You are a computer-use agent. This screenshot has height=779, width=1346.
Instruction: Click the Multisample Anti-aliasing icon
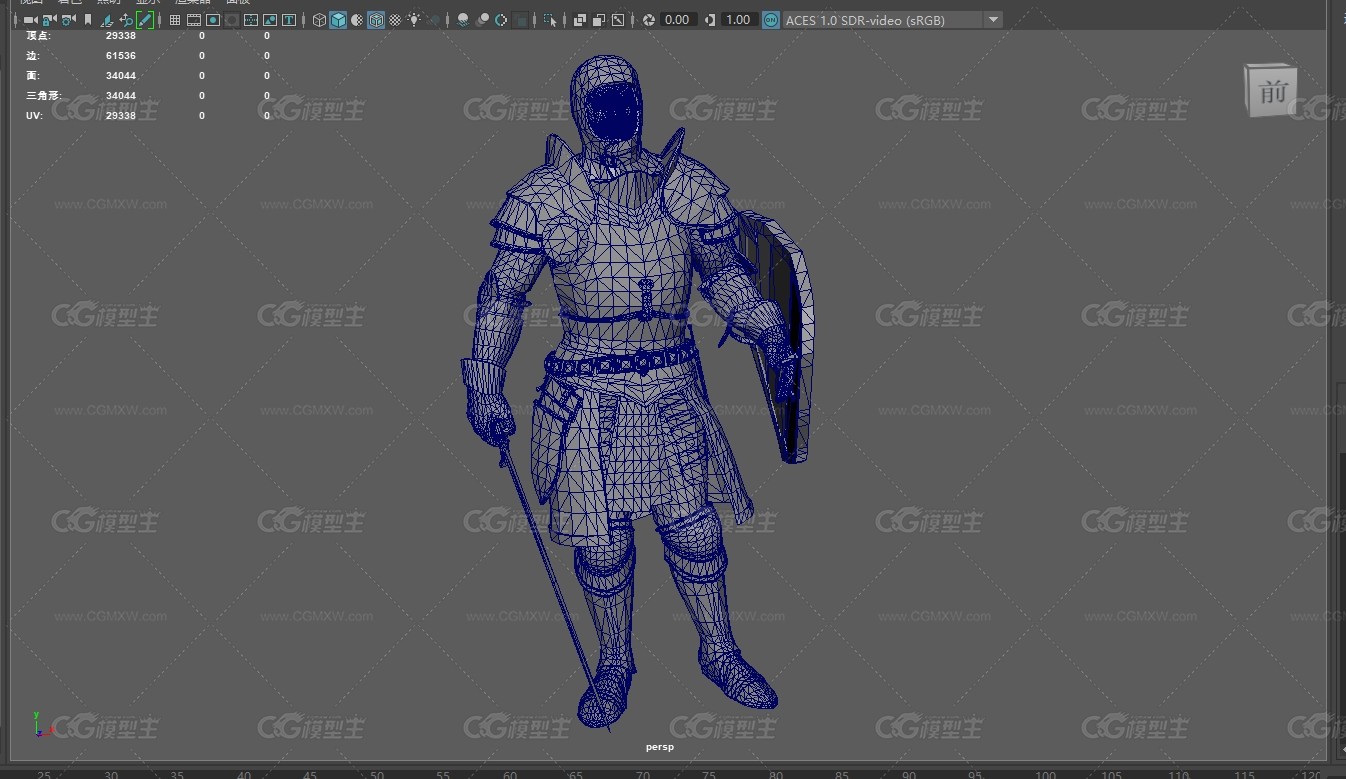click(x=501, y=20)
